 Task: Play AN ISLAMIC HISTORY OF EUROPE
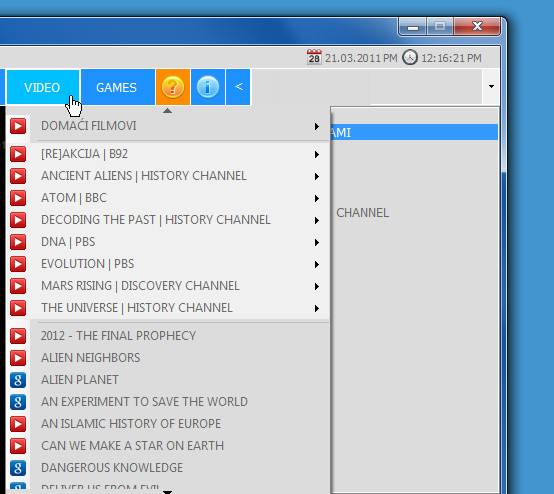tap(168, 424)
